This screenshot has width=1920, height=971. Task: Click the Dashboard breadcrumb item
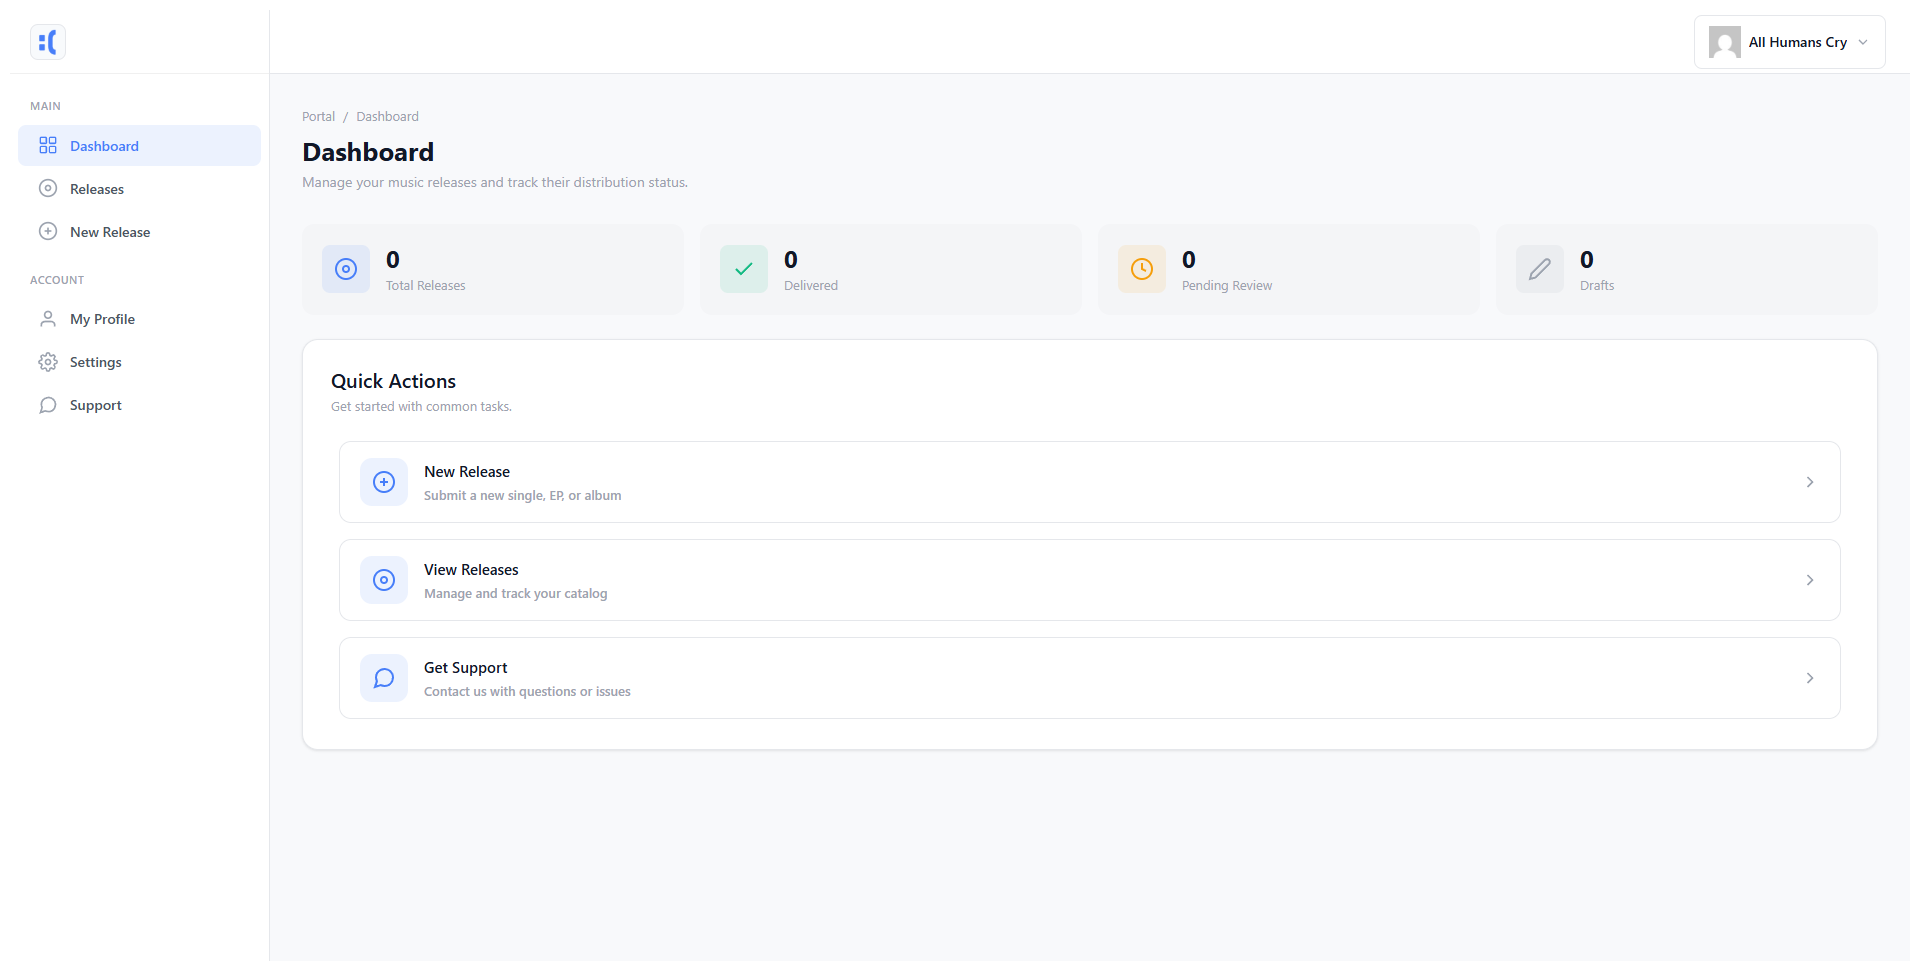pos(387,116)
